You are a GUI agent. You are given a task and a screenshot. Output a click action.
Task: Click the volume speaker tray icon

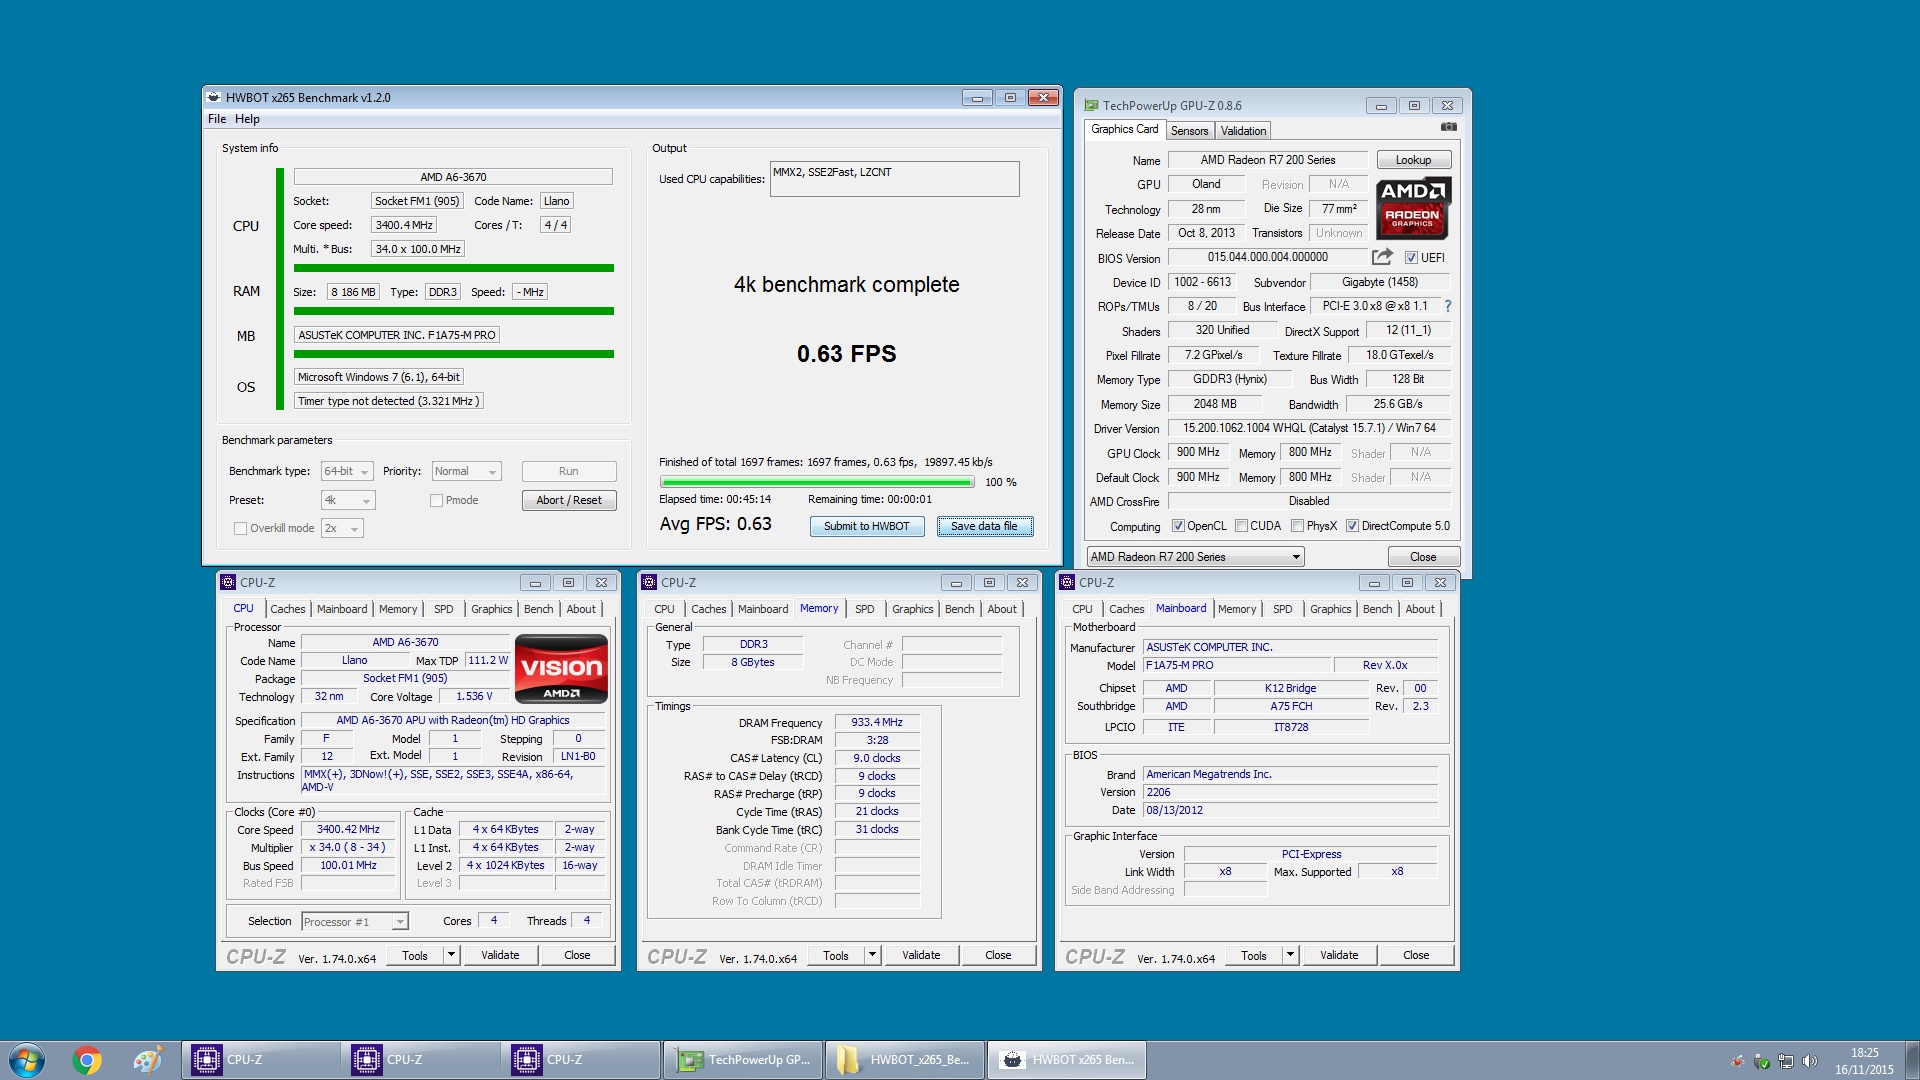(1809, 1061)
